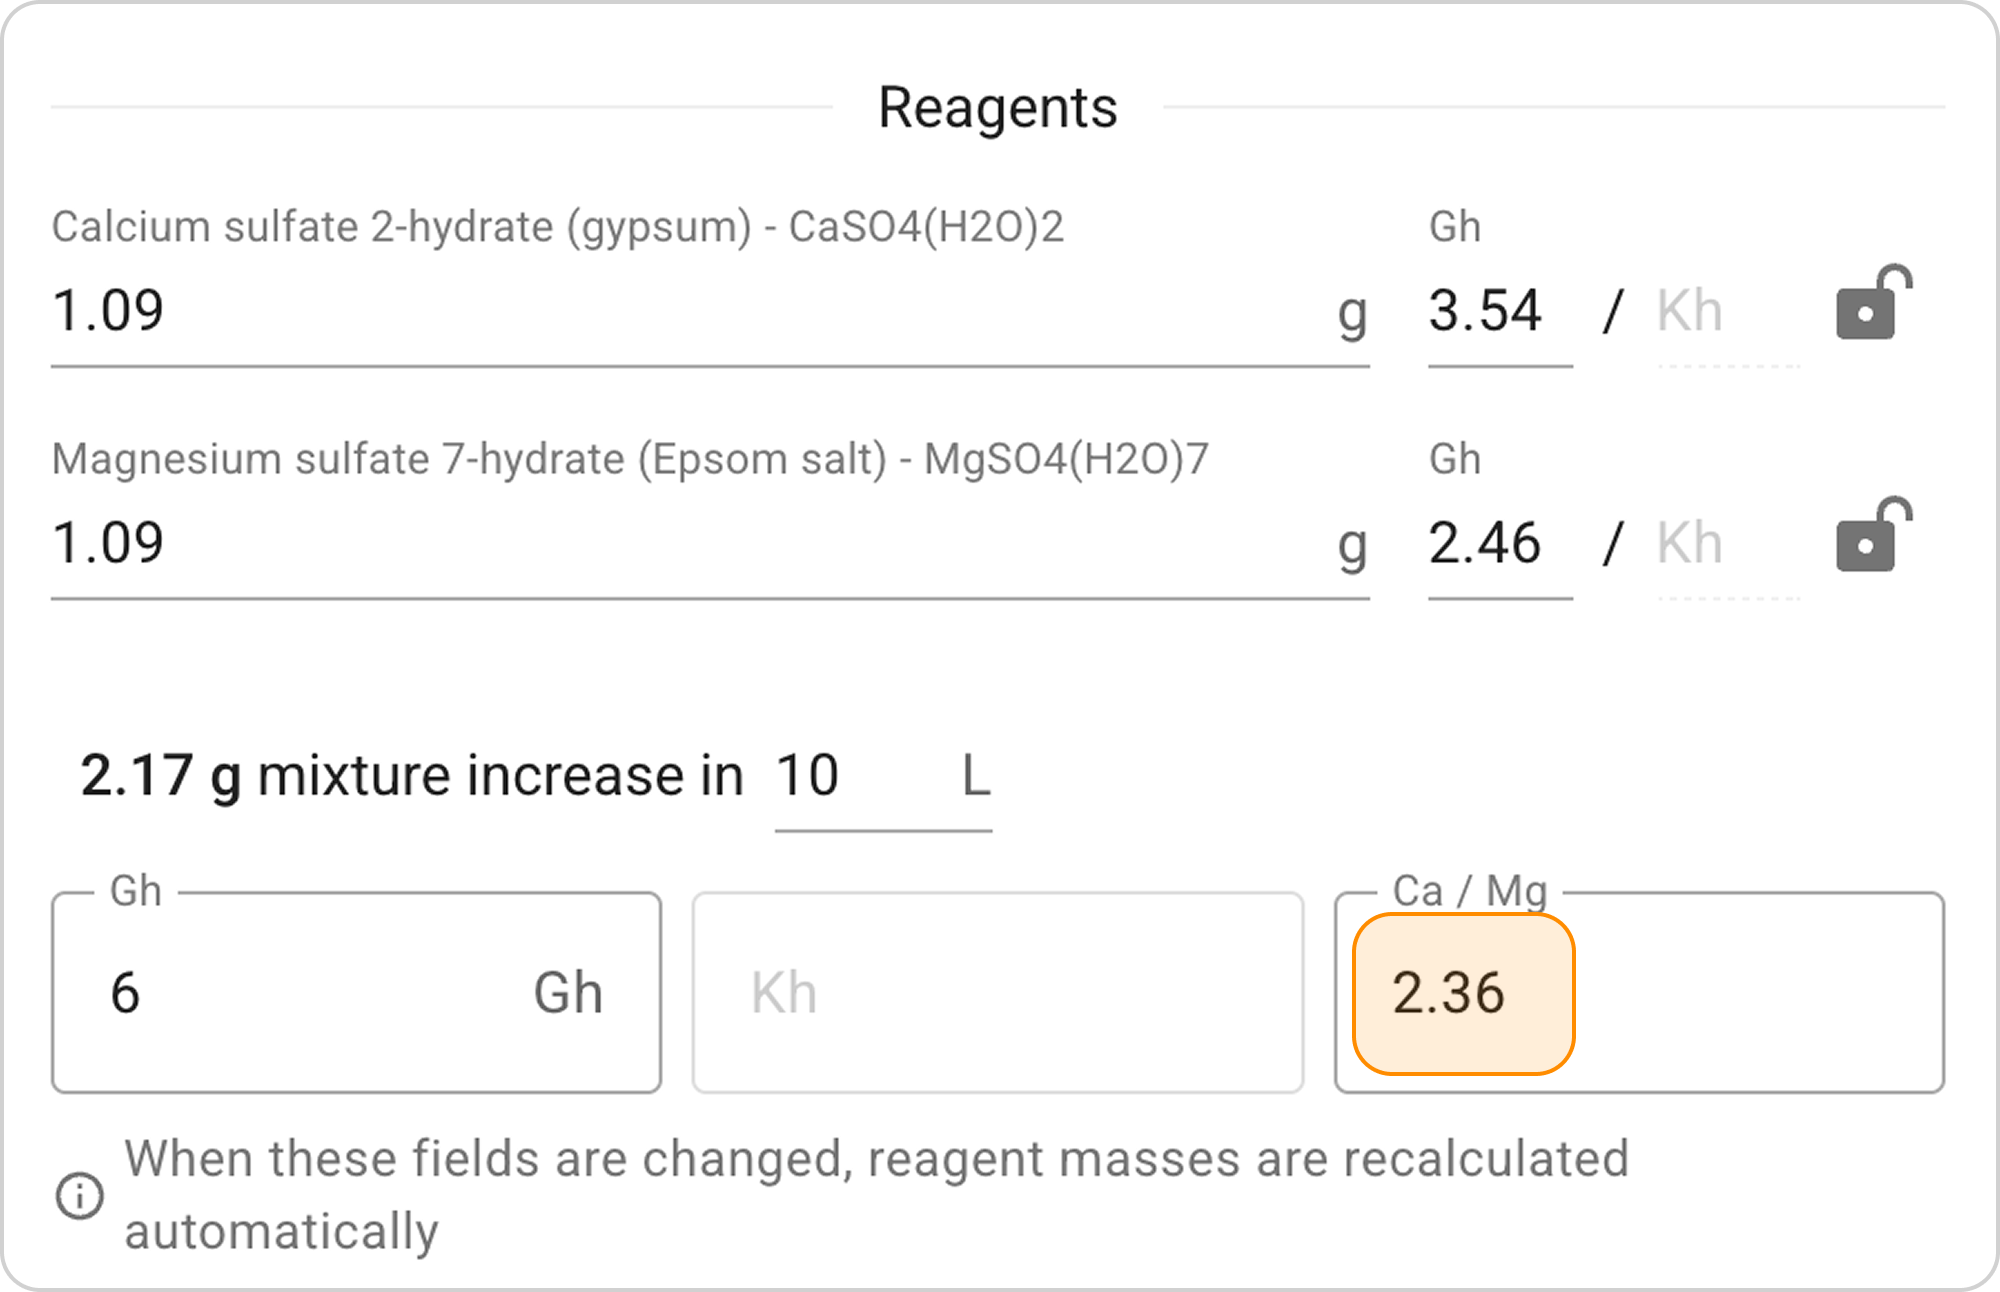This screenshot has height=1292, width=2000.
Task: Click the L volume unit label
Action: click(975, 776)
